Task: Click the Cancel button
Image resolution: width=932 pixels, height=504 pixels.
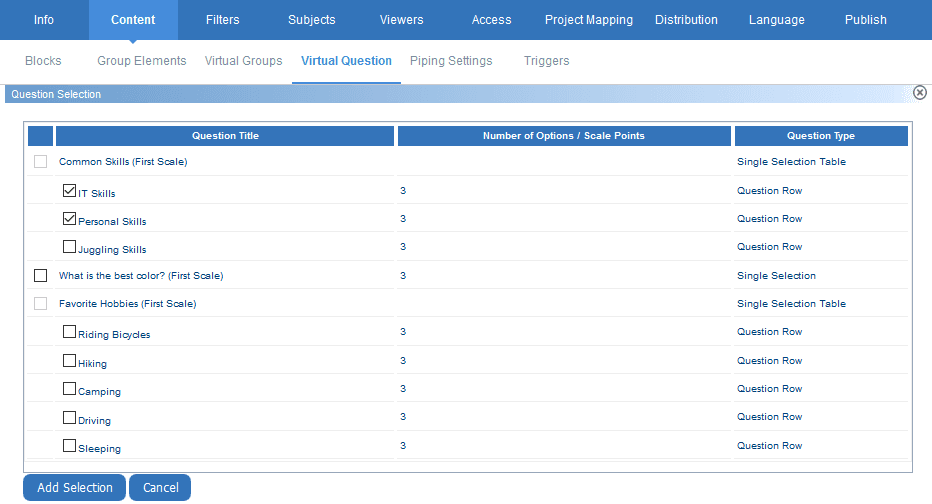Action: 160,487
